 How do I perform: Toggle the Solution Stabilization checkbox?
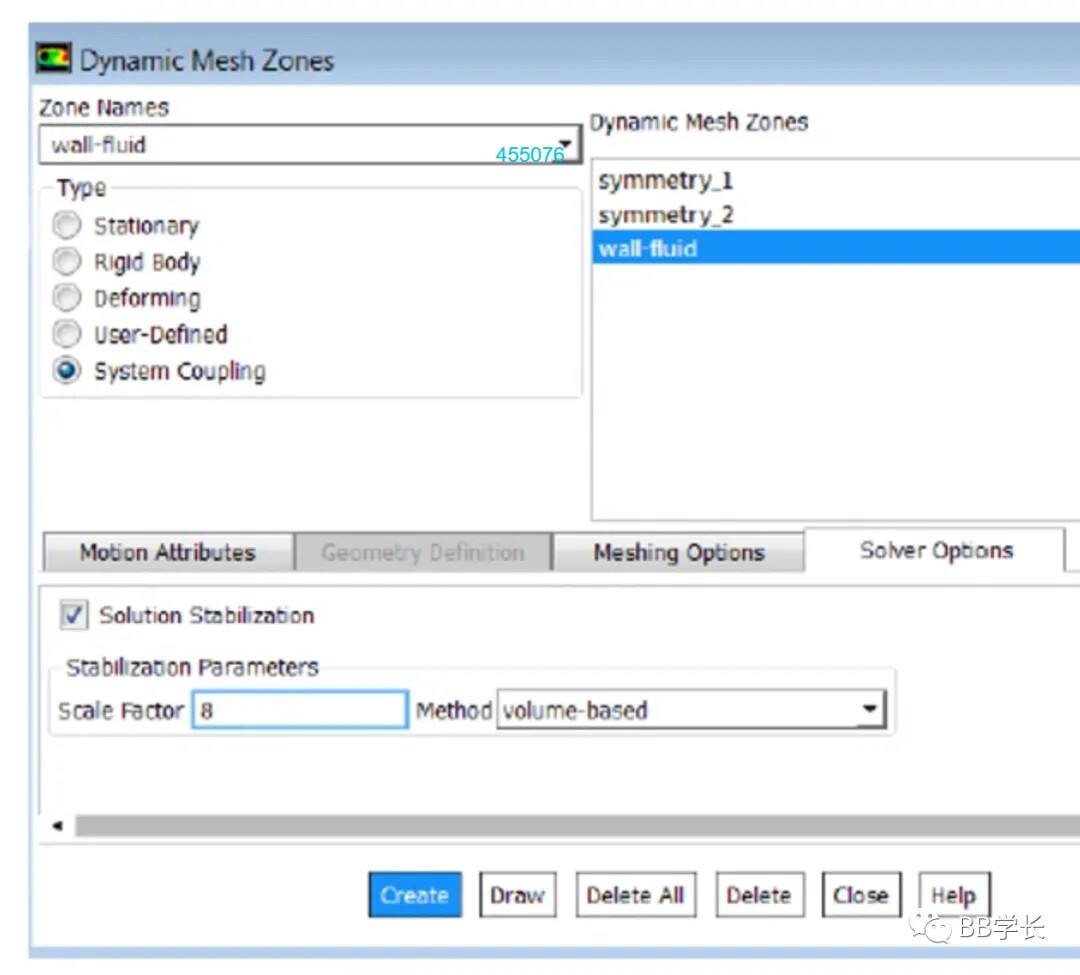pyautogui.click(x=74, y=615)
